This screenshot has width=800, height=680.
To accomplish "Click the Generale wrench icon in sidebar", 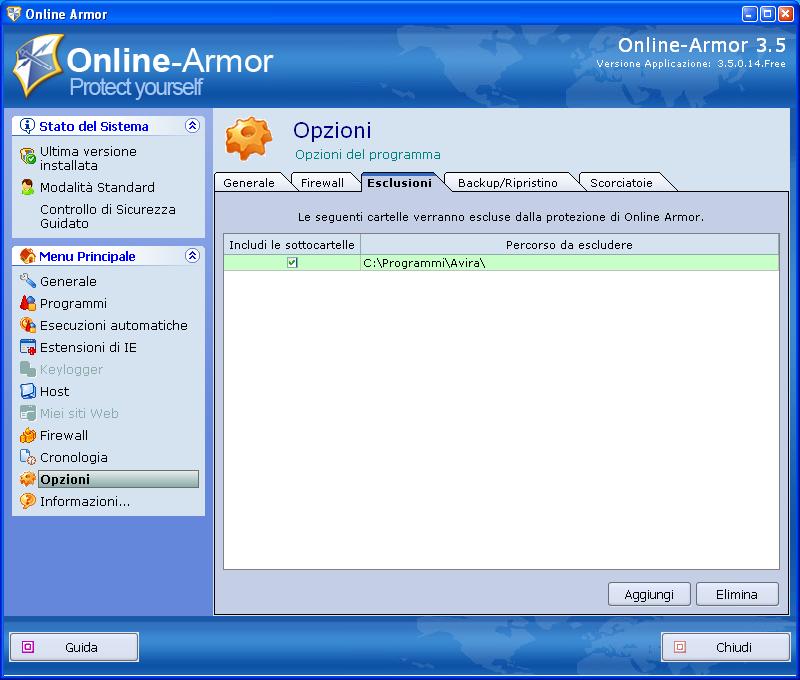I will click(28, 281).
